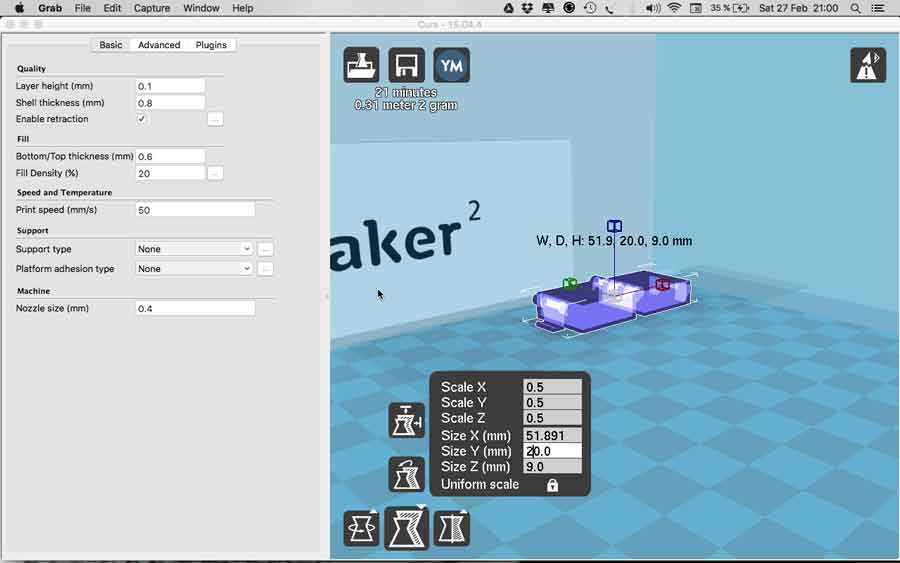Click the Time Machine icon in menu bar
Viewport: 900px width, 563px height.
(x=589, y=8)
